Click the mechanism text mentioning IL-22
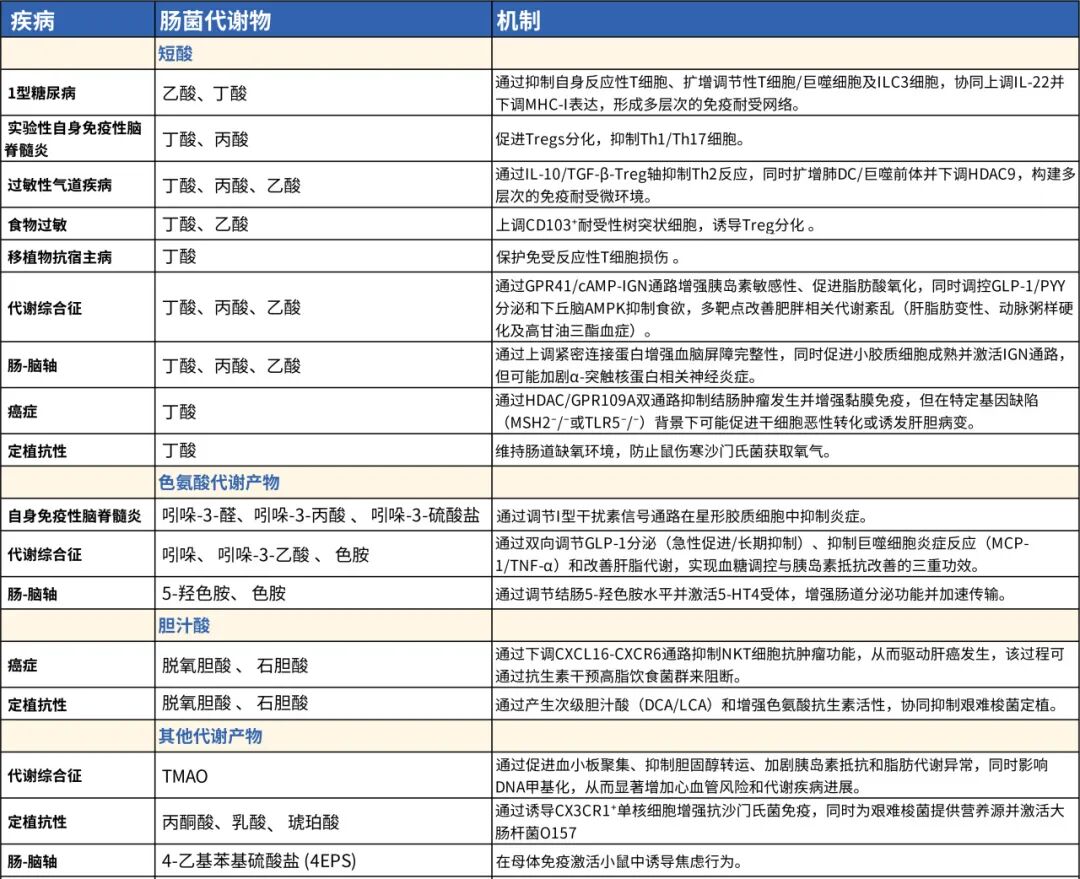The width and height of the screenshot is (1080, 879). point(778,94)
